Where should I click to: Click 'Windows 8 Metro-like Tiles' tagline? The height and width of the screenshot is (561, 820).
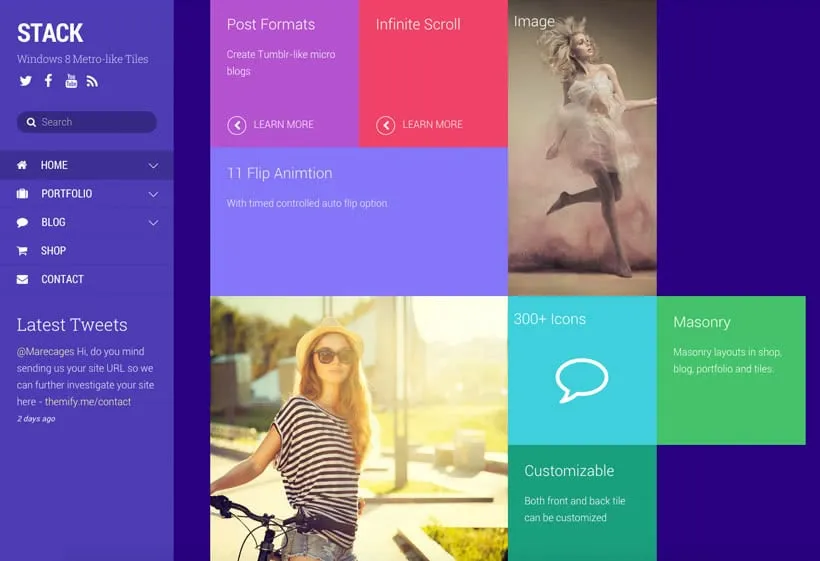pyautogui.click(x=83, y=59)
